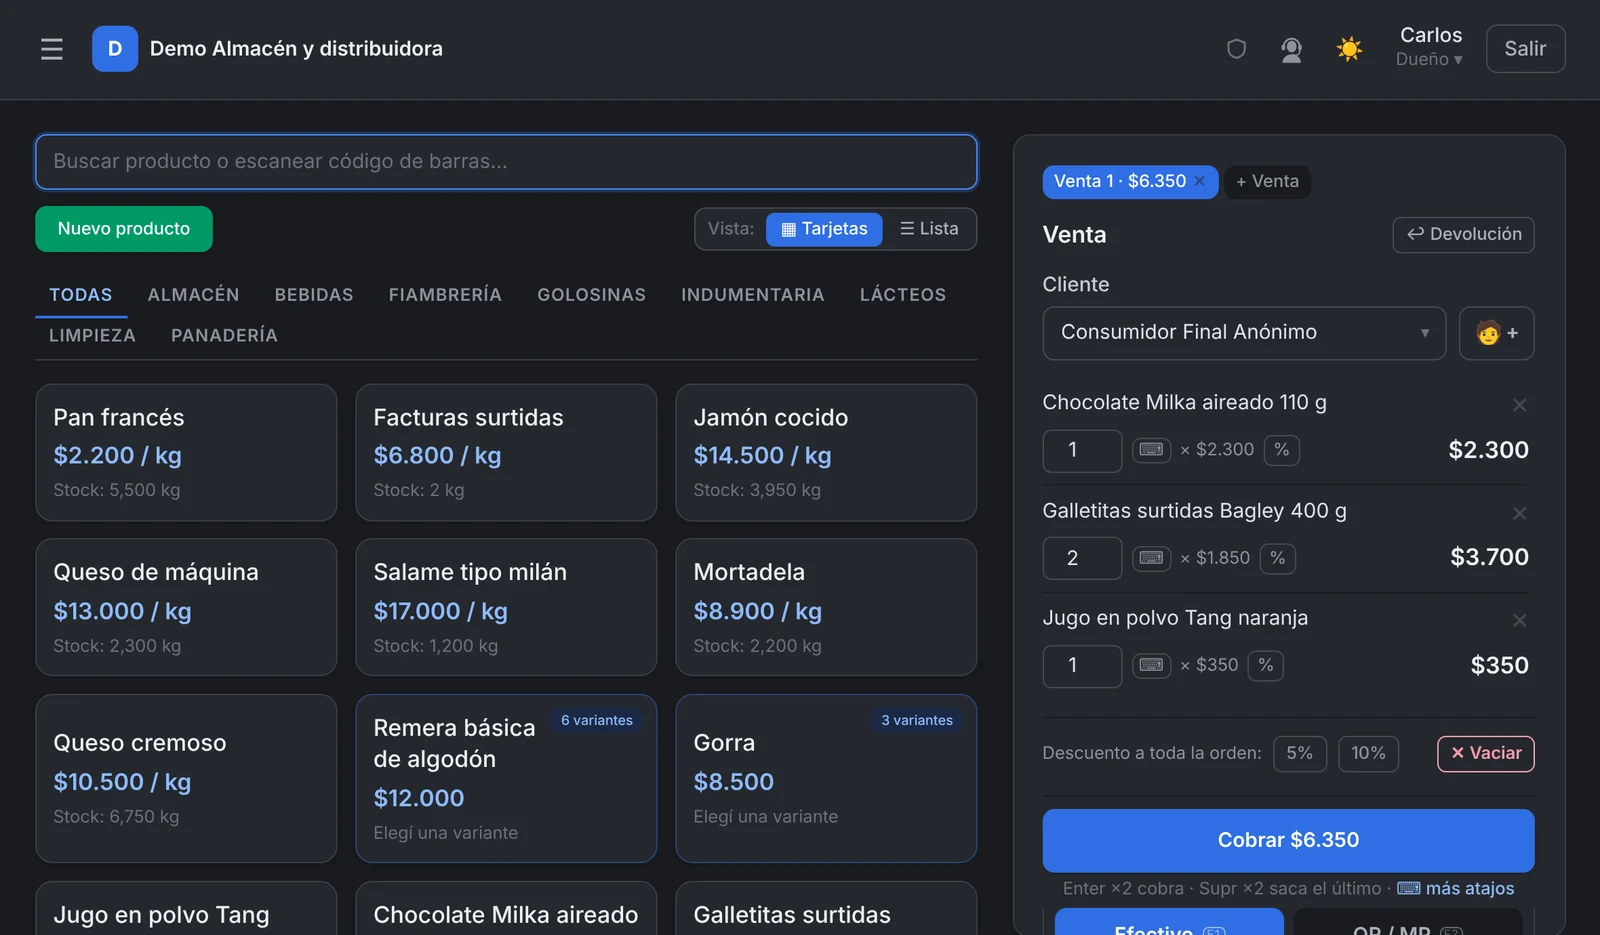Select the LIMPIEZA category tab

(92, 336)
